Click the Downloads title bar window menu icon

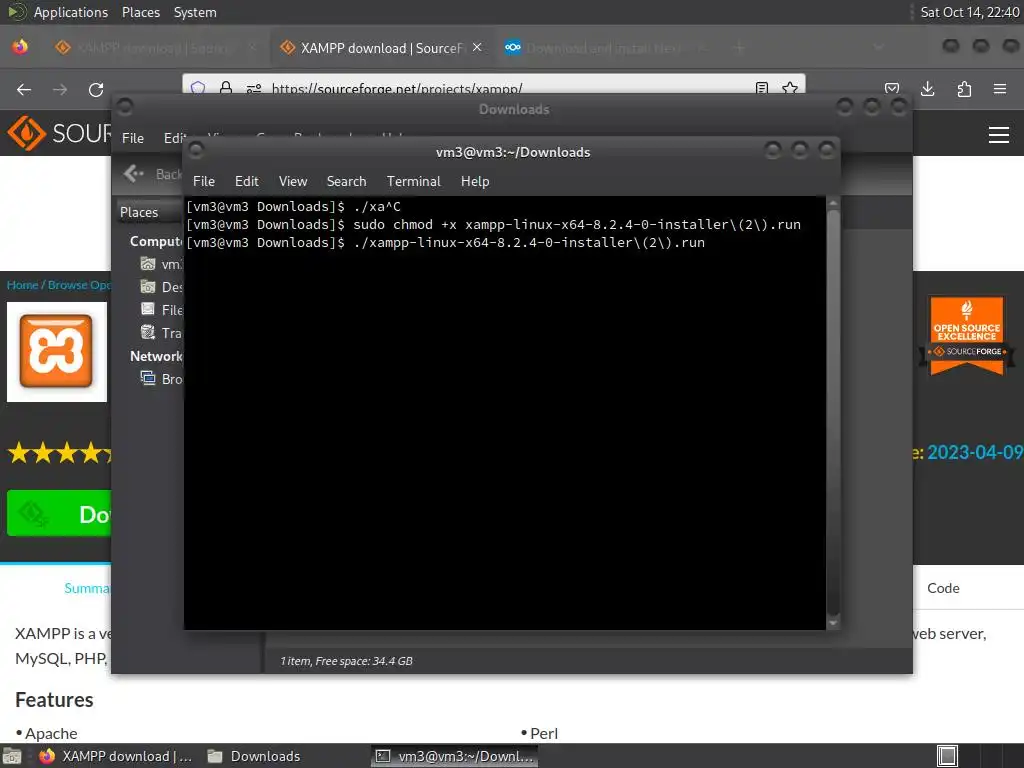pos(125,106)
